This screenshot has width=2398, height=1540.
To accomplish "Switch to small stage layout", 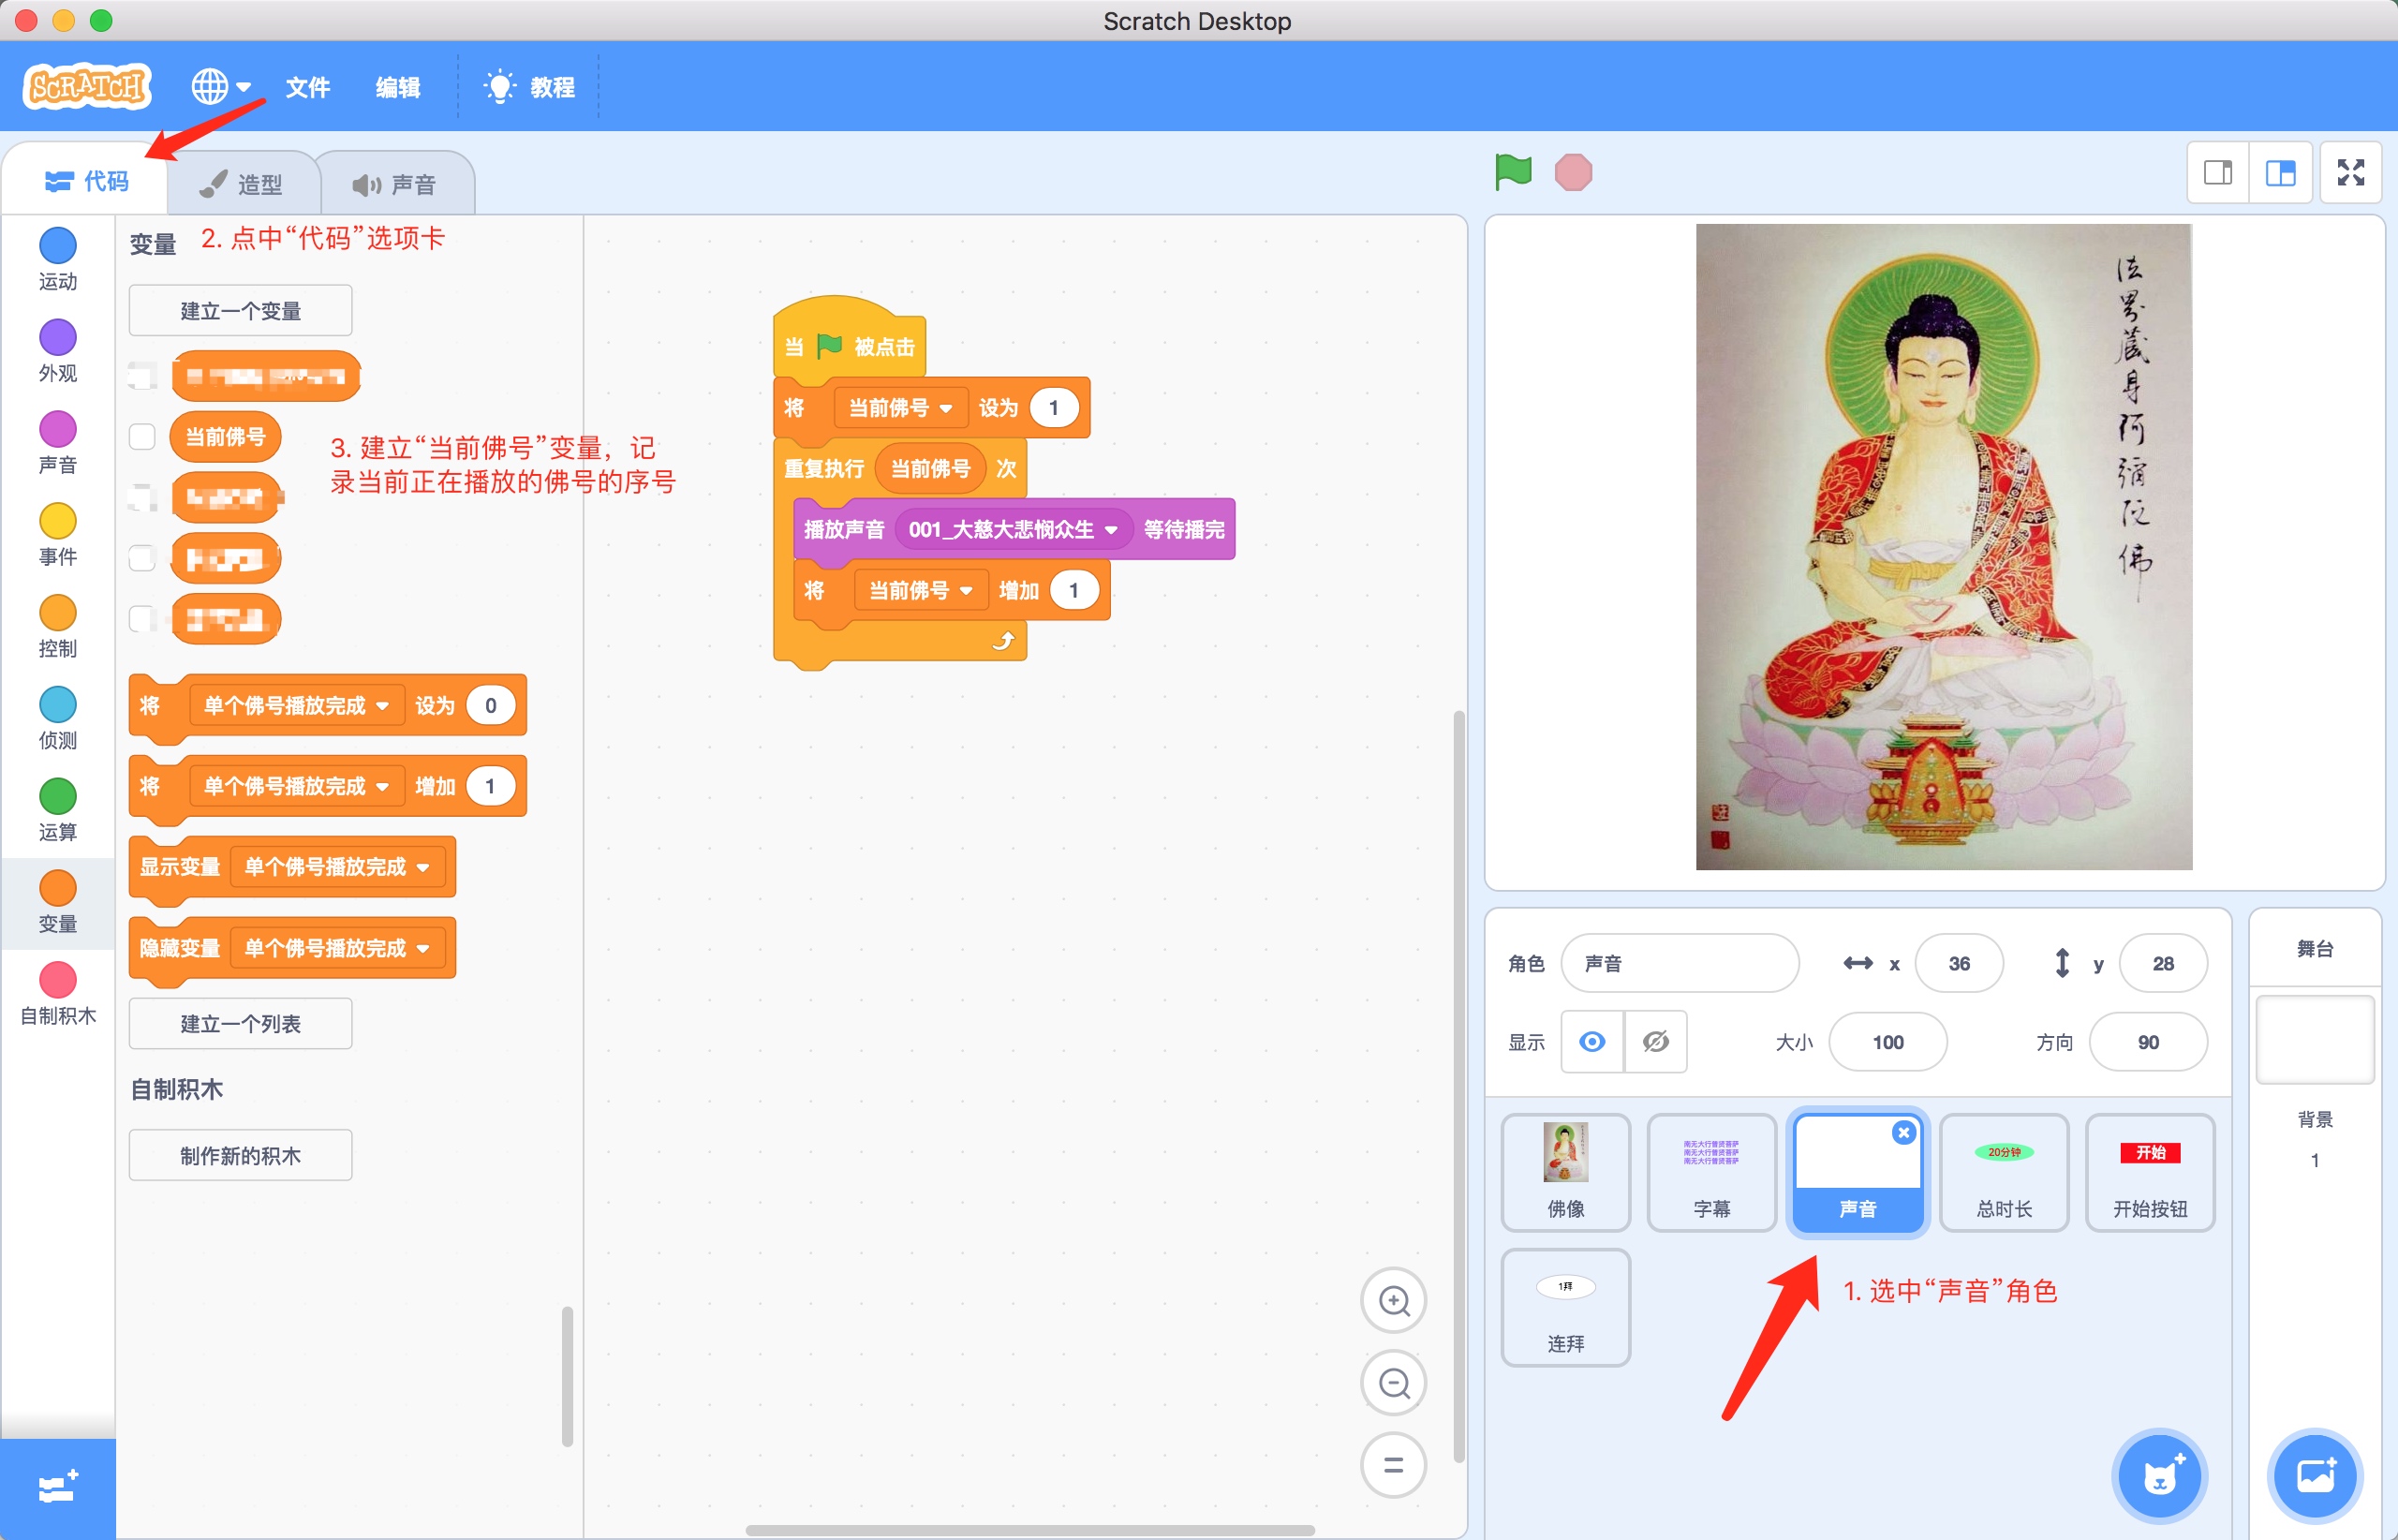I will click(2218, 173).
